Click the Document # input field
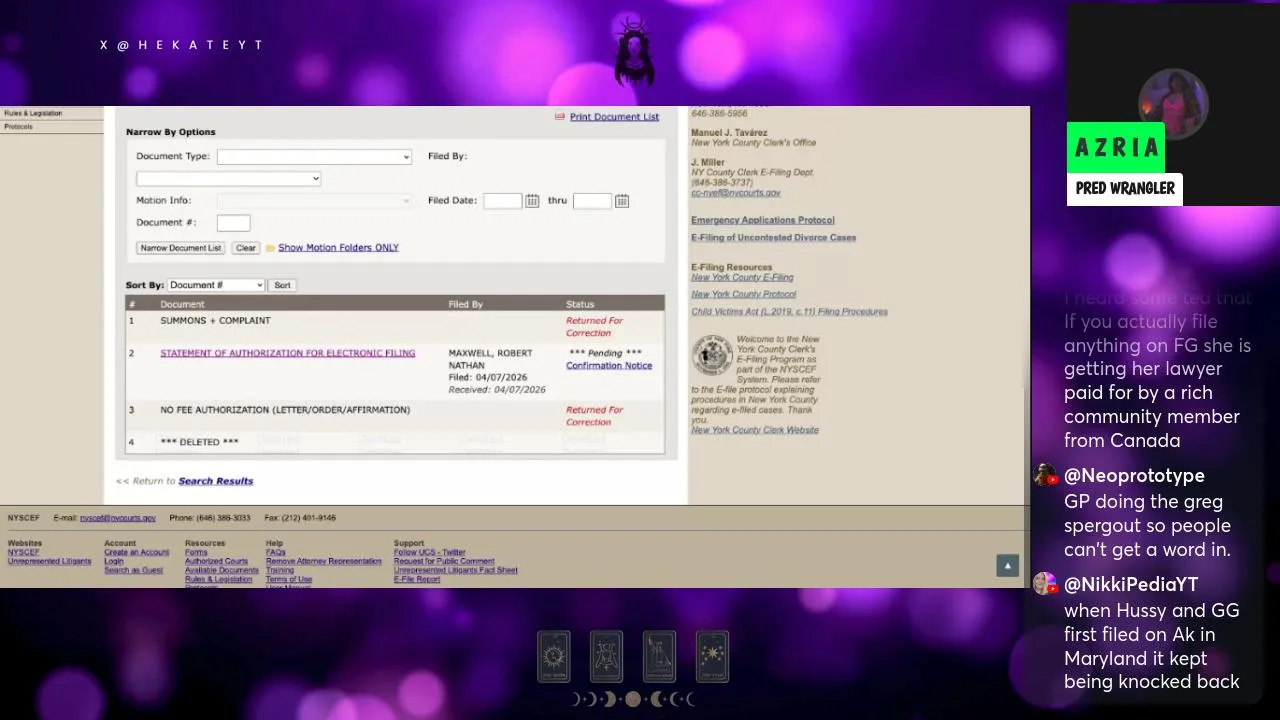1280x720 pixels. point(233,223)
